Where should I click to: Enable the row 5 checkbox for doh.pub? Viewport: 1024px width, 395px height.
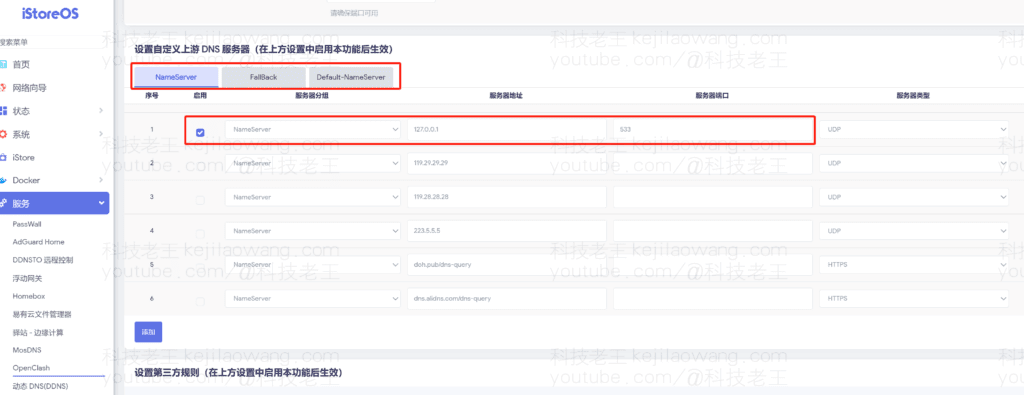(200, 268)
